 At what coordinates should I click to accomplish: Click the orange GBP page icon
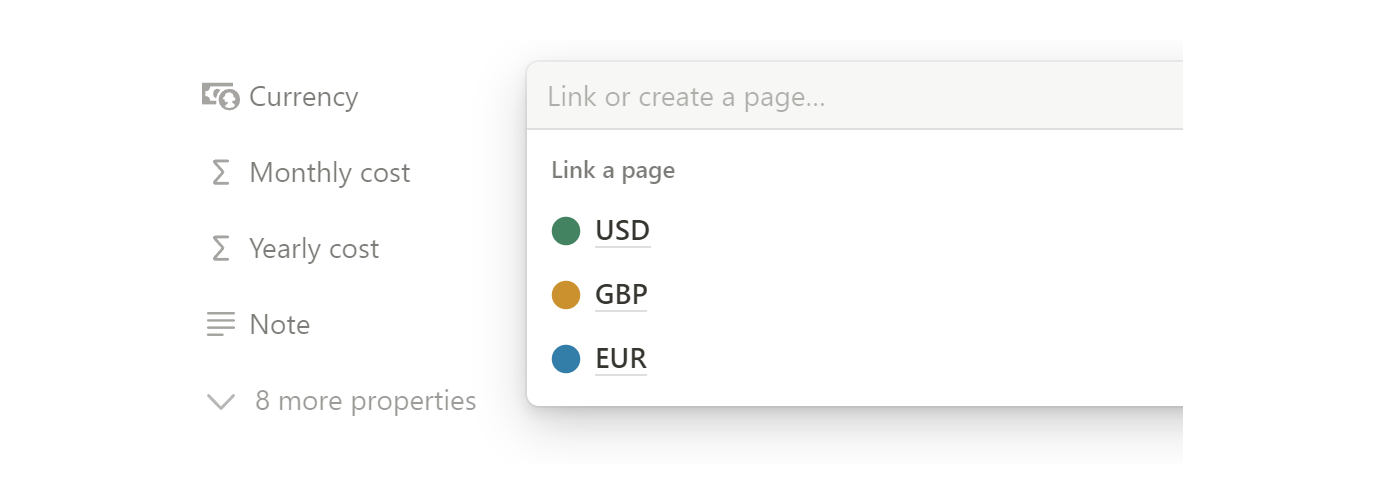566,295
